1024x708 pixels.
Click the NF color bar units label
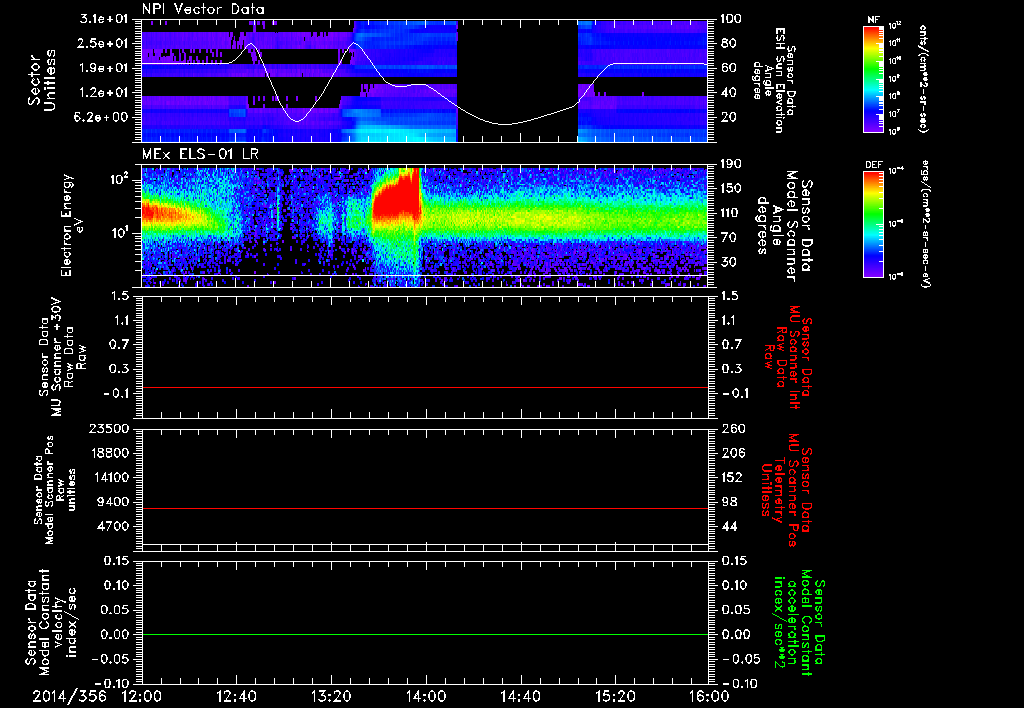click(x=923, y=78)
